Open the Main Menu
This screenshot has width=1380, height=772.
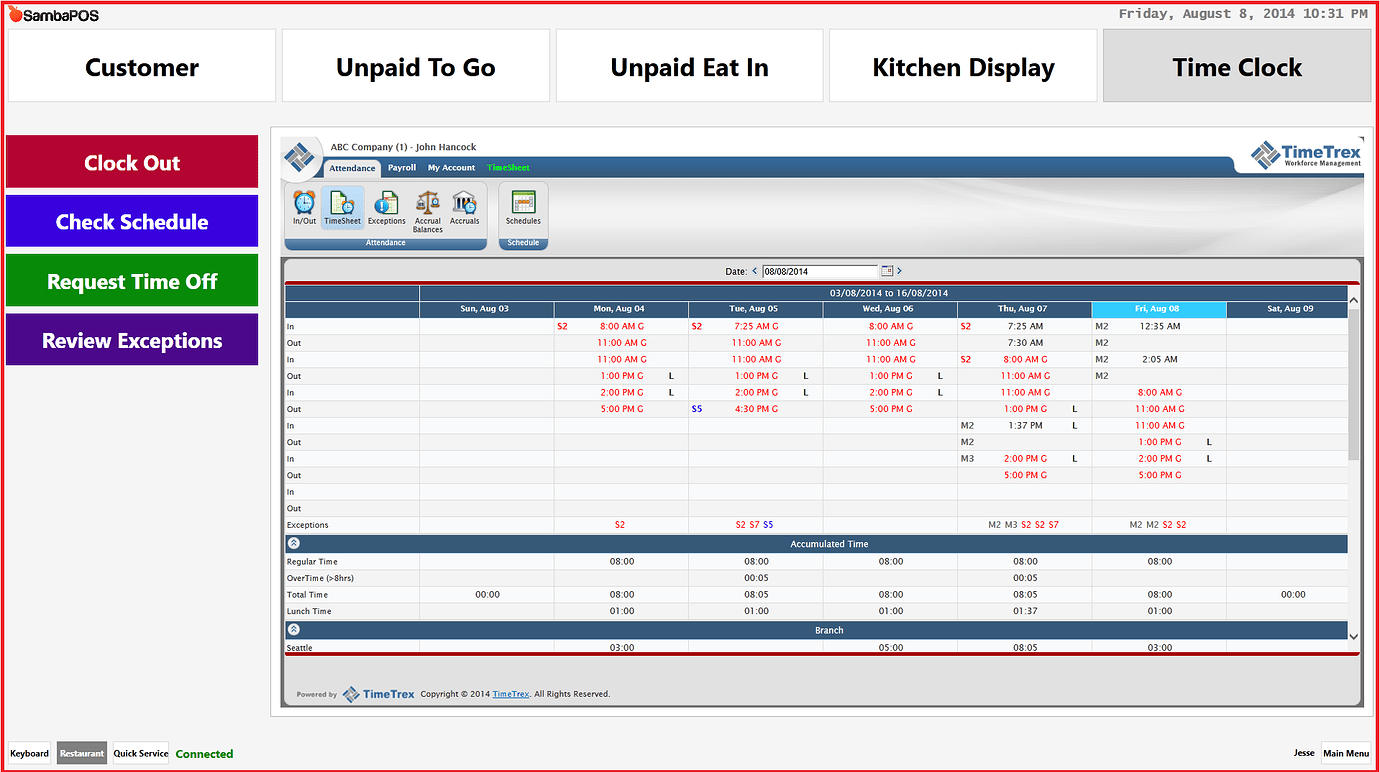point(1346,754)
